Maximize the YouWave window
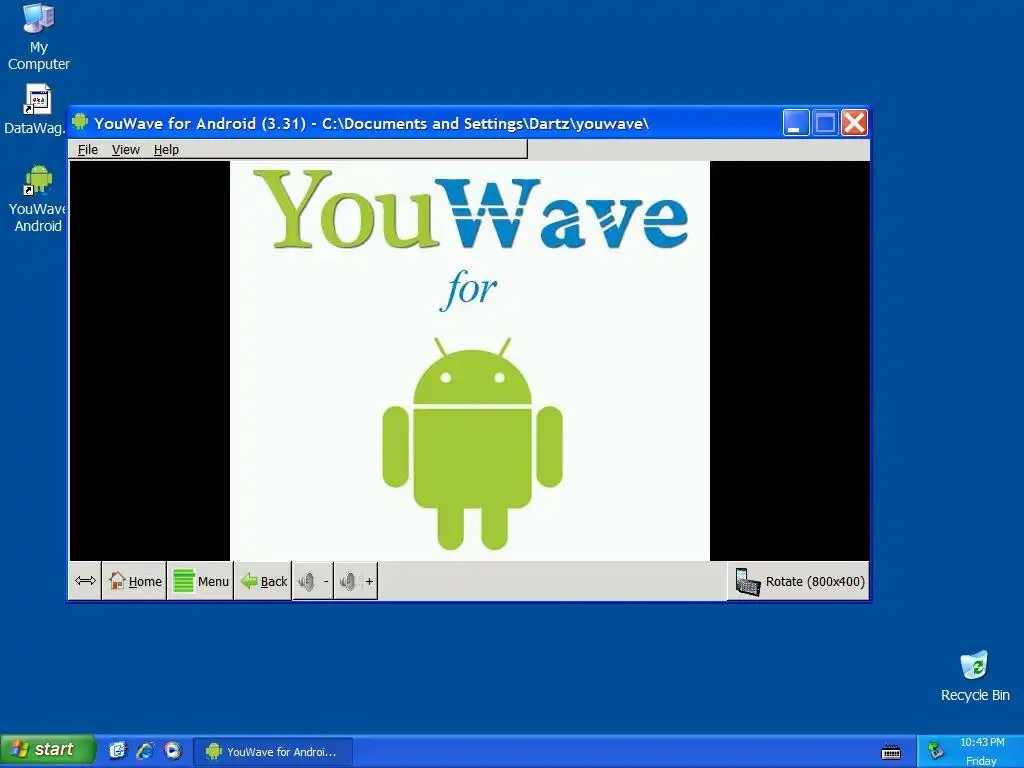Viewport: 1024px width, 768px height. [x=825, y=122]
